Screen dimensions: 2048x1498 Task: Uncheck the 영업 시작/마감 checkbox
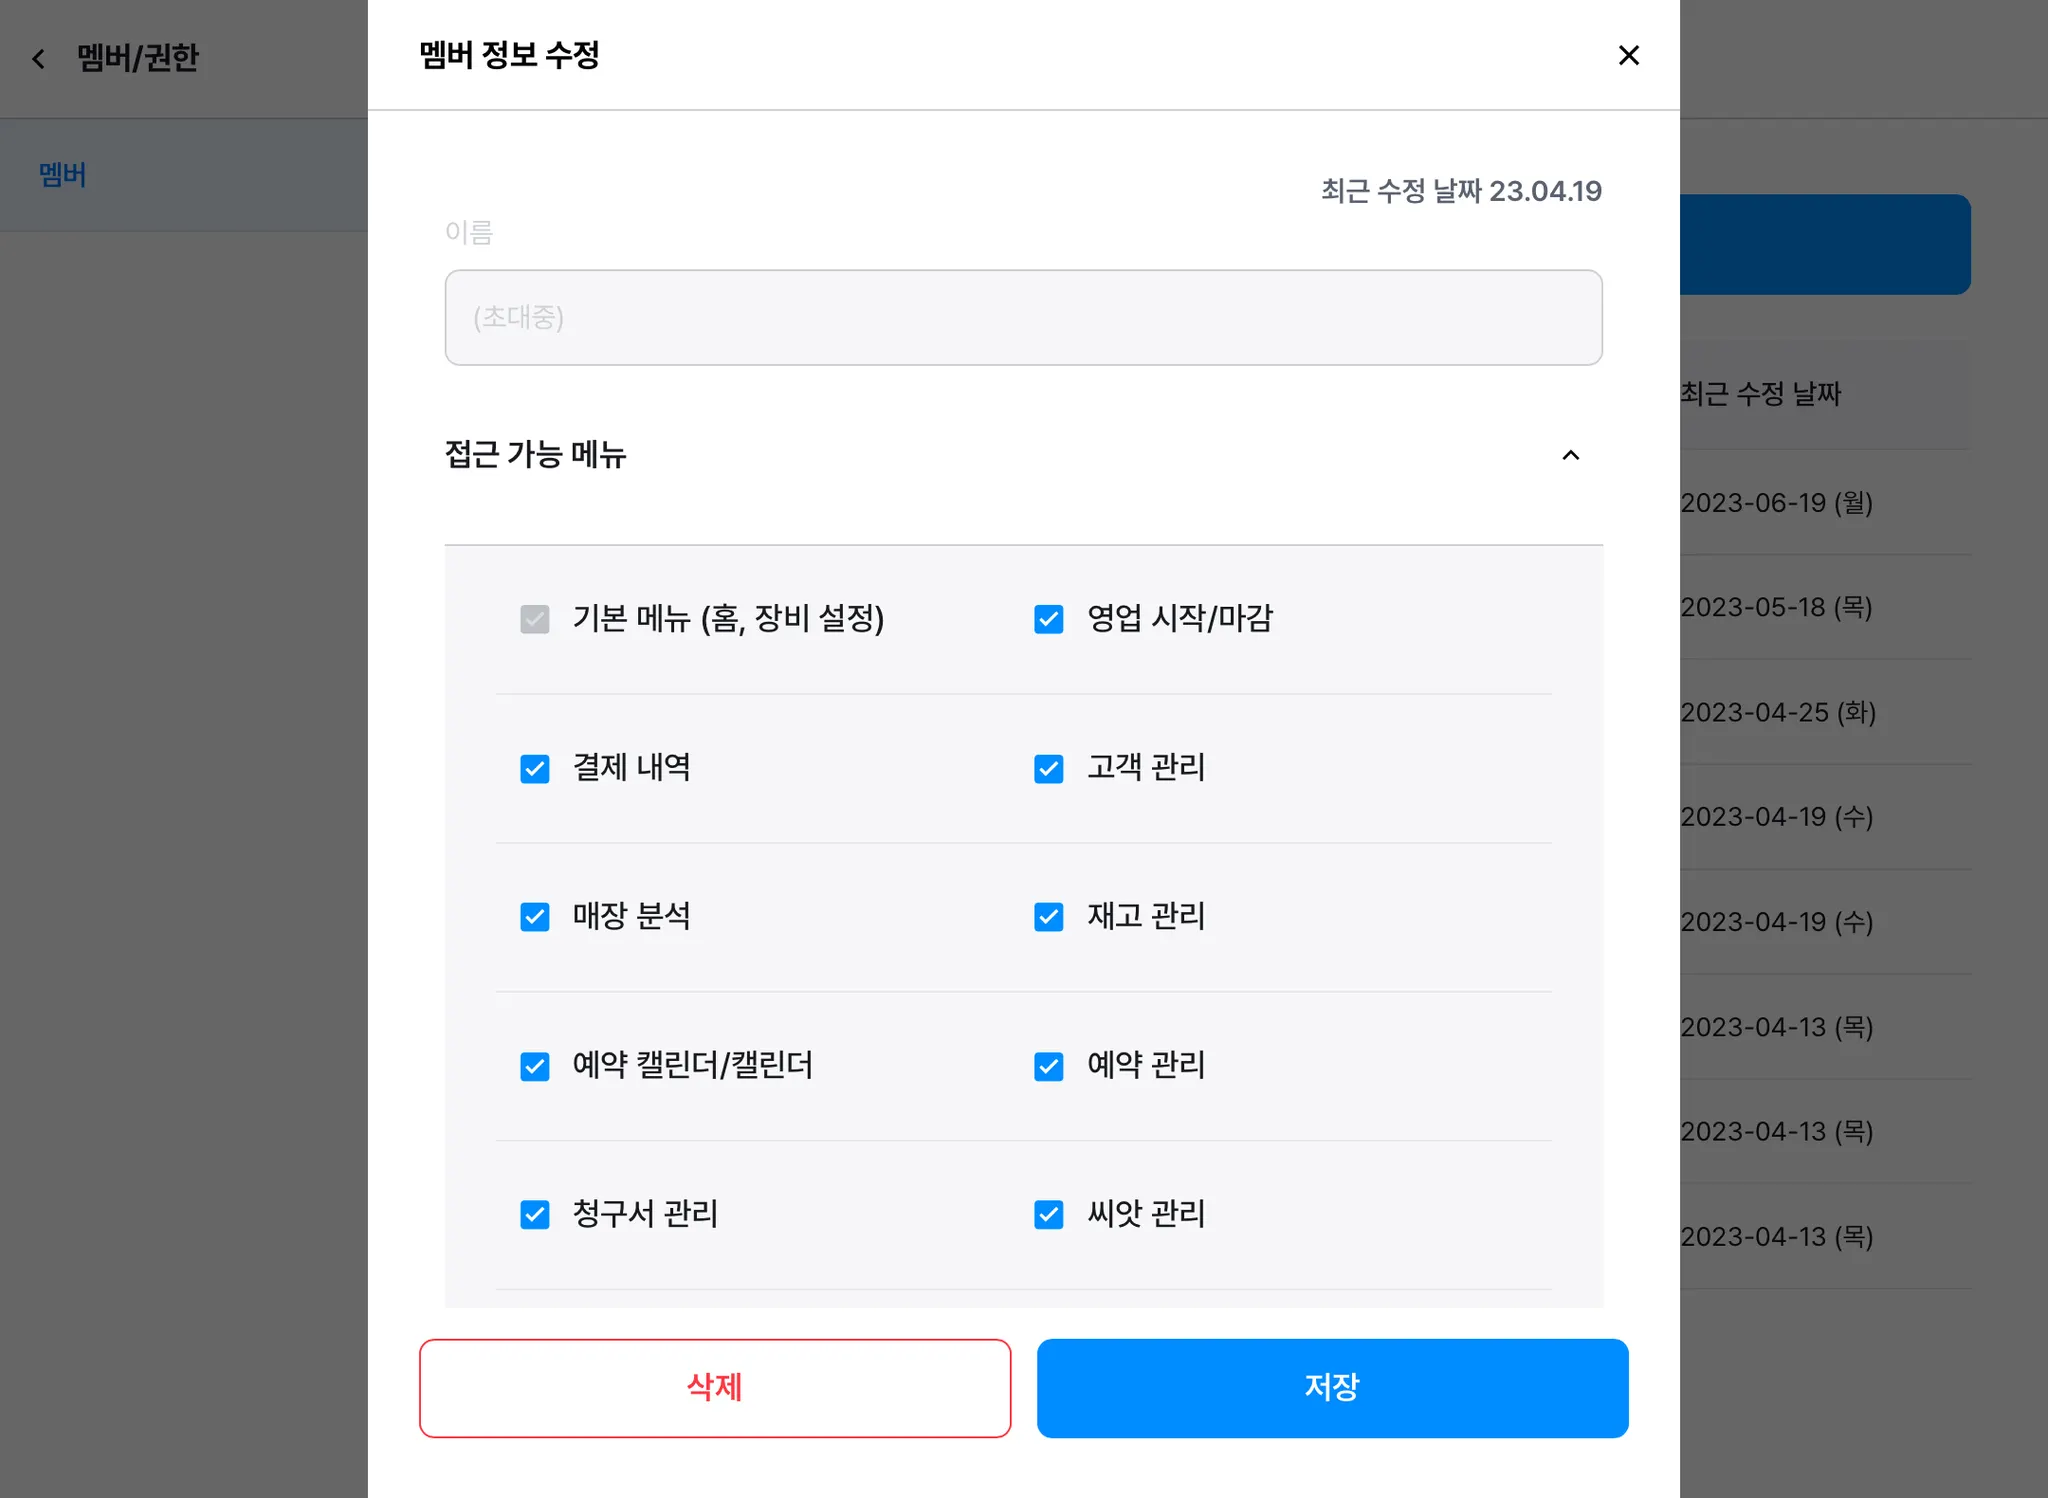click(1048, 619)
